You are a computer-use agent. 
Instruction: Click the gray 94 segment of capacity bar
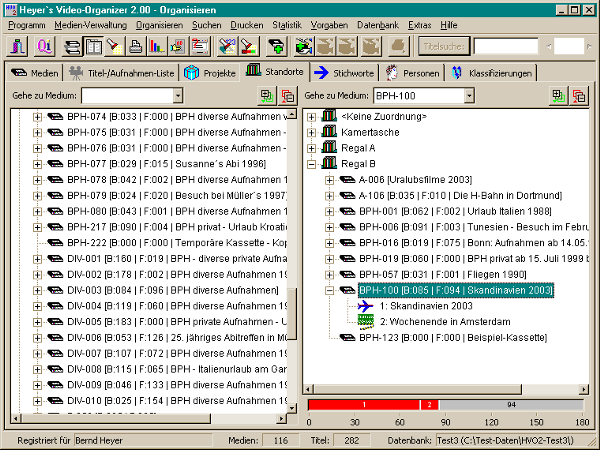(x=511, y=404)
